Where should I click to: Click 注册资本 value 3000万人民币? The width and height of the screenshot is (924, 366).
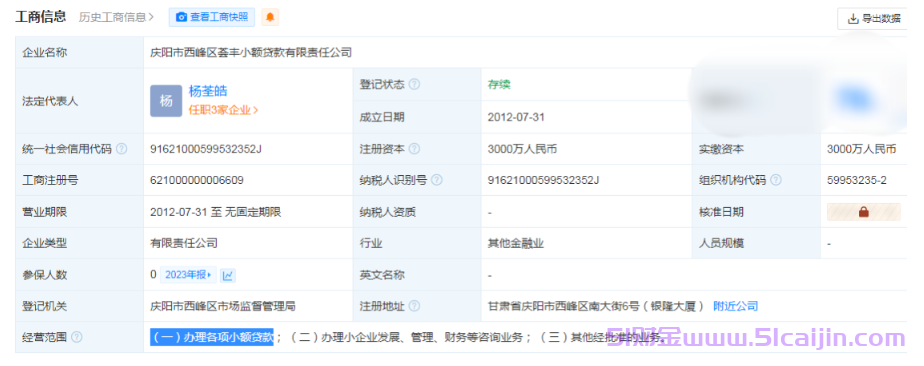(523, 149)
